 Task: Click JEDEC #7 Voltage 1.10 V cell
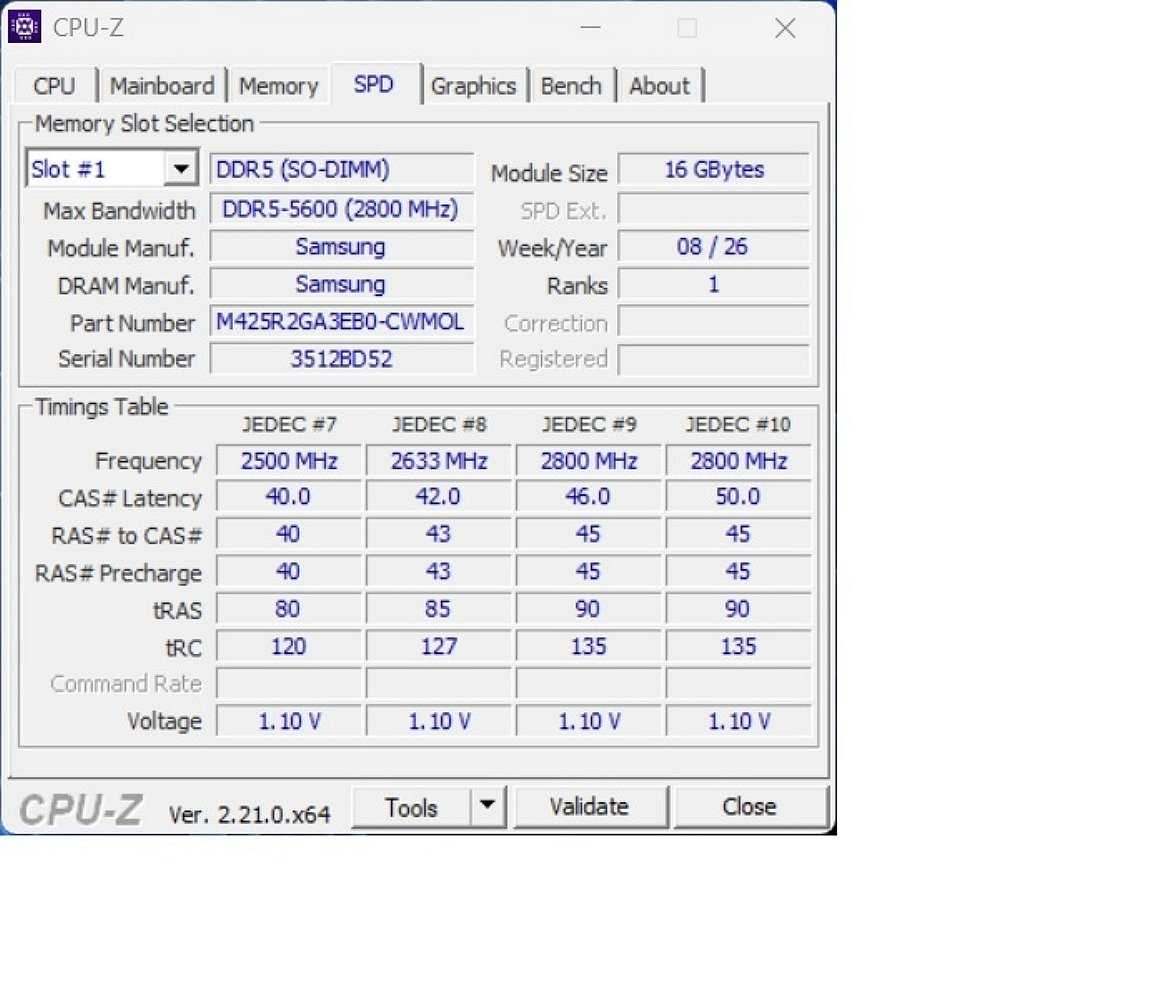289,721
